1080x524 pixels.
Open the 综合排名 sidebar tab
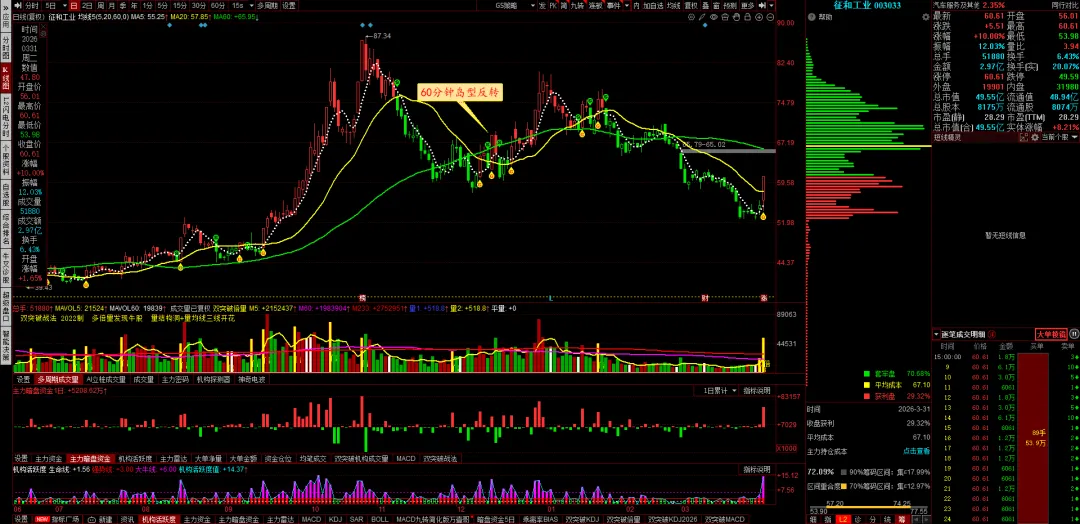click(5, 229)
